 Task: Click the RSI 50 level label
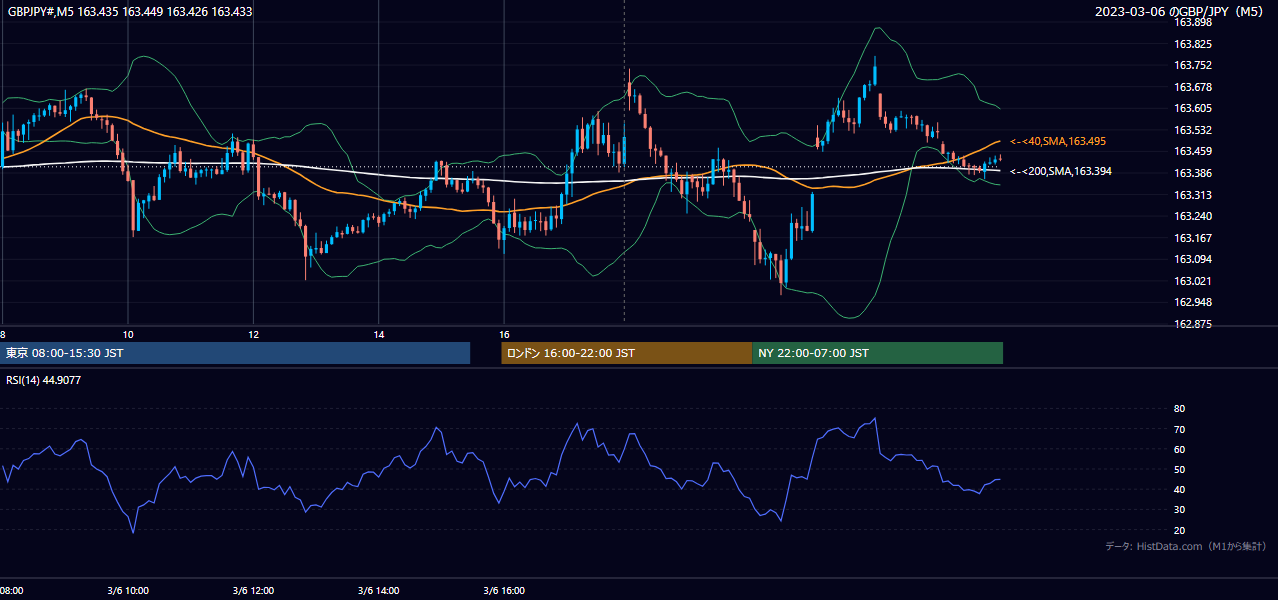(x=1179, y=469)
